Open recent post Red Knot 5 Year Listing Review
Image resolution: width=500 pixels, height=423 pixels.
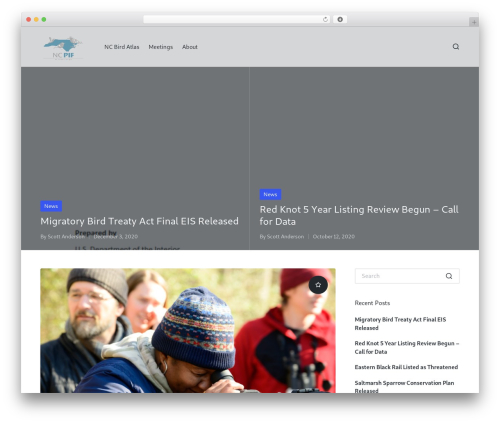[x=407, y=347]
